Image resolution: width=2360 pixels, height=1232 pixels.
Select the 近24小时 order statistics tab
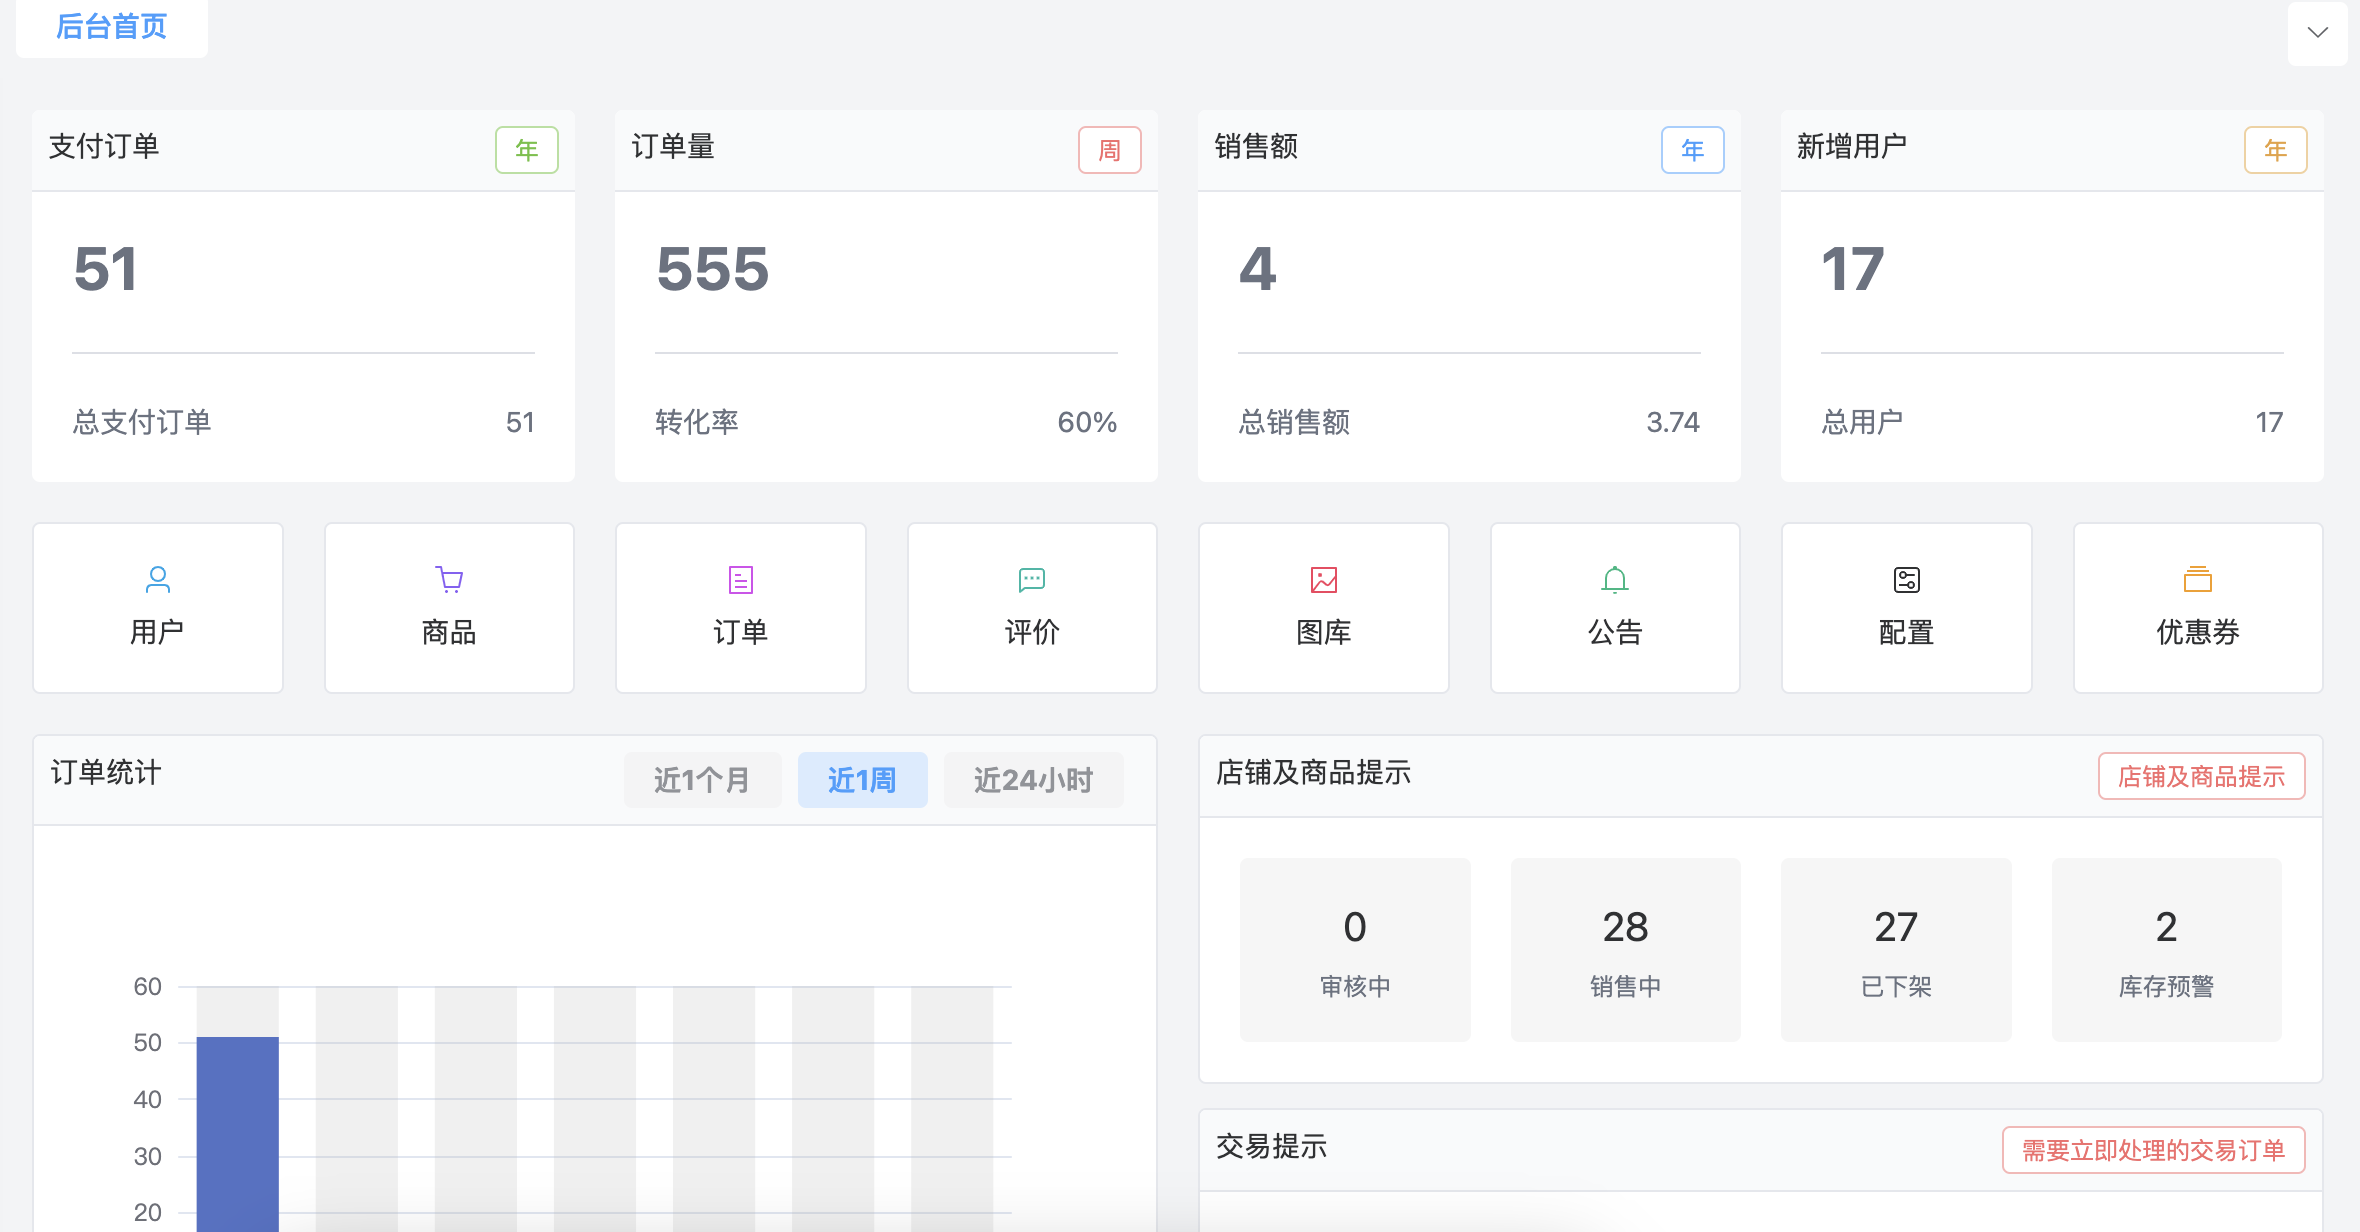click(1033, 780)
